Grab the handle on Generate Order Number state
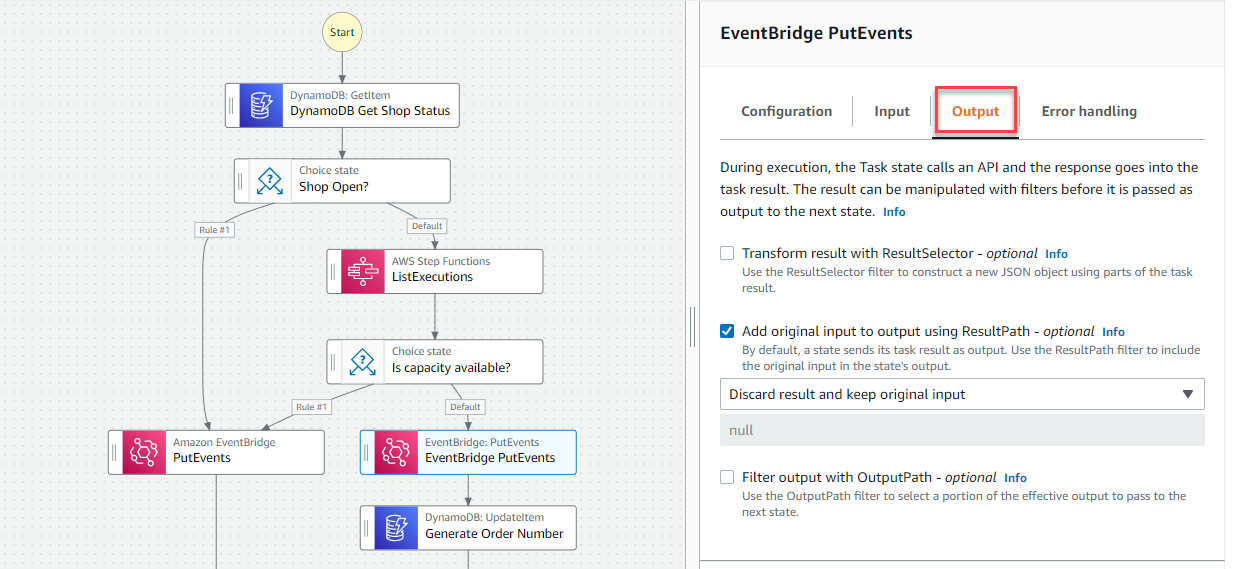Image resolution: width=1245 pixels, height=569 pixels. point(367,528)
